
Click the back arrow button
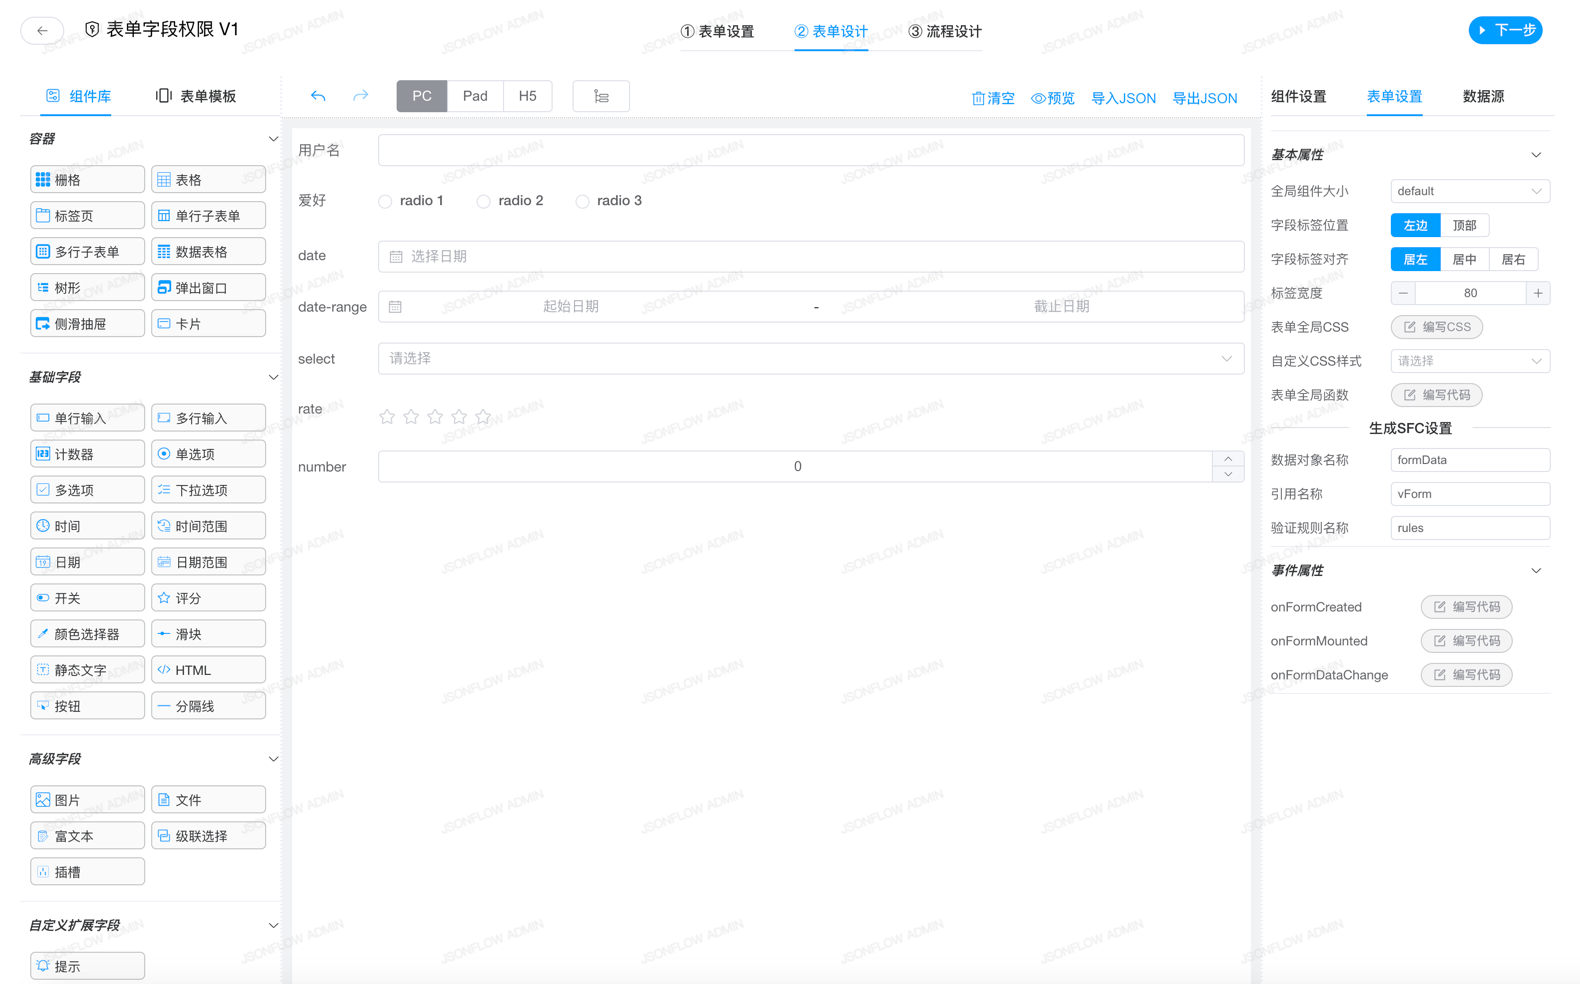point(42,31)
